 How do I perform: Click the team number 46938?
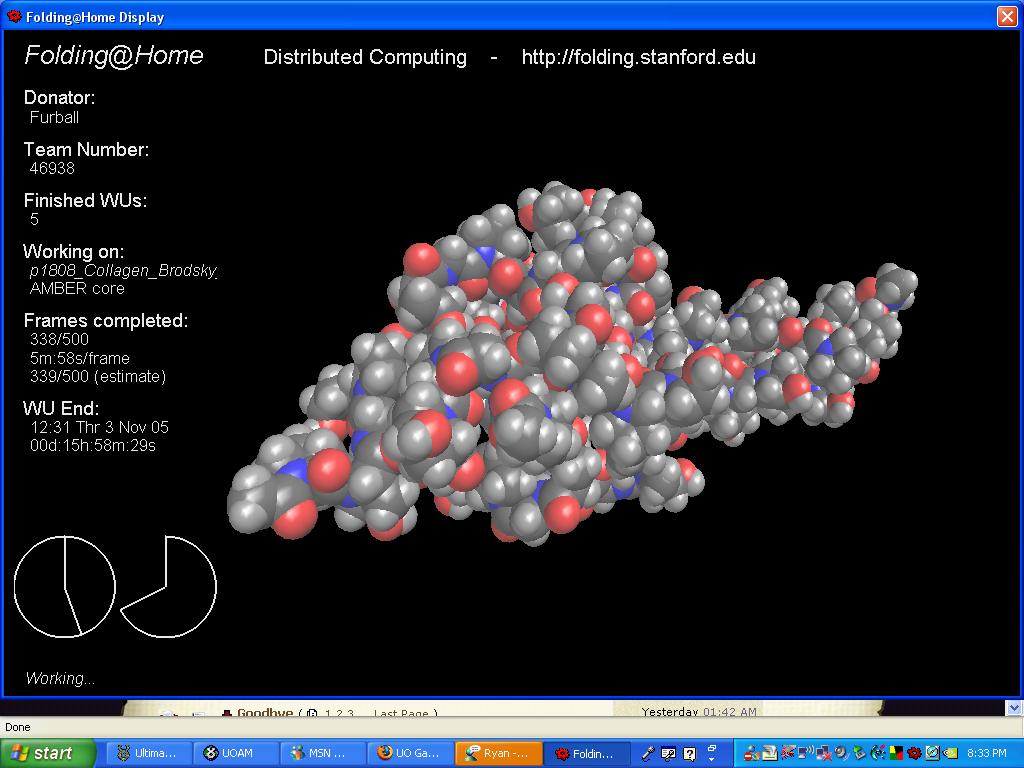pyautogui.click(x=52, y=168)
